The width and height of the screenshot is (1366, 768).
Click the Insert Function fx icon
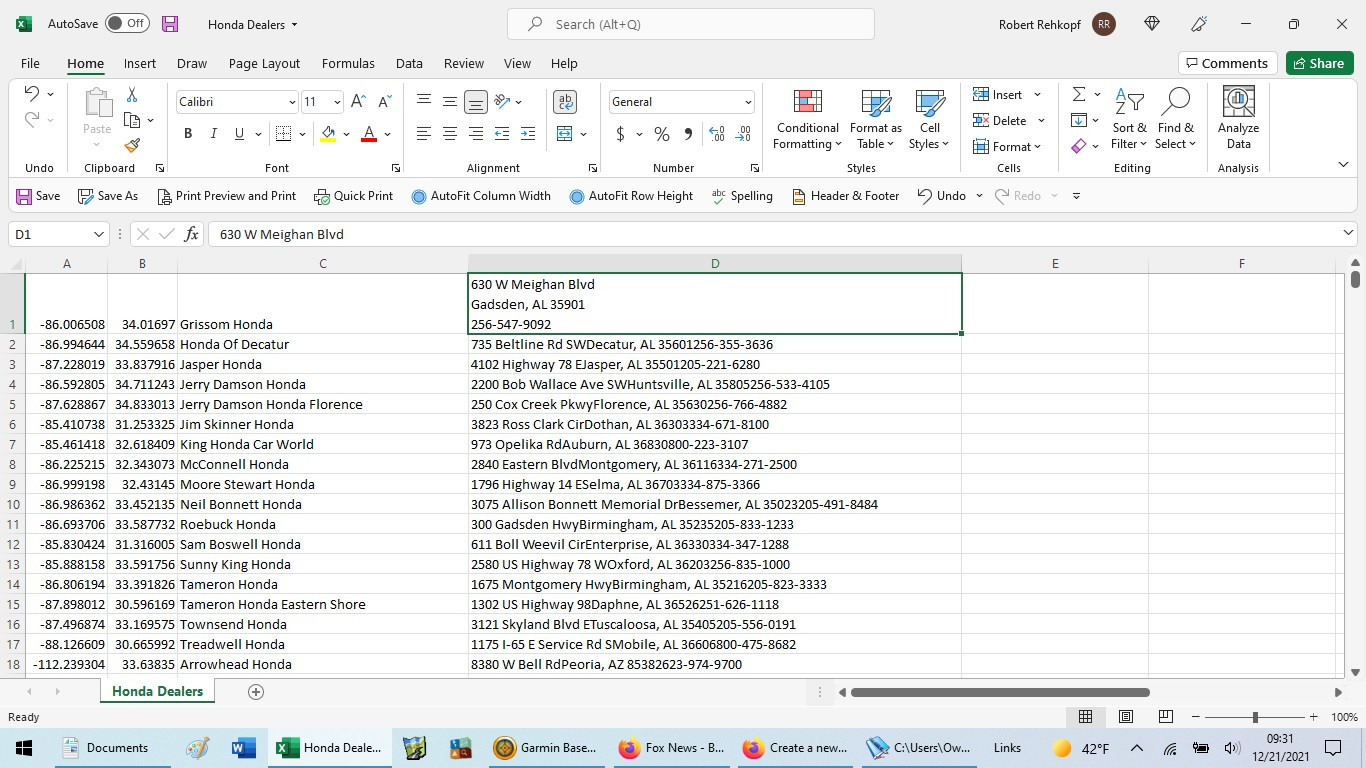coord(192,234)
